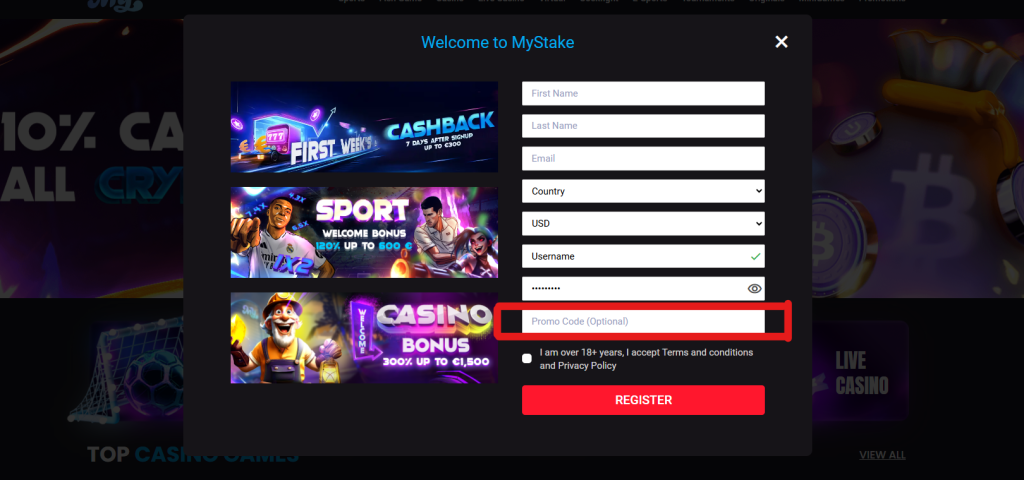Viewport: 1024px width, 480px height.
Task: Open the First Week's Cashback banner
Action: click(364, 127)
